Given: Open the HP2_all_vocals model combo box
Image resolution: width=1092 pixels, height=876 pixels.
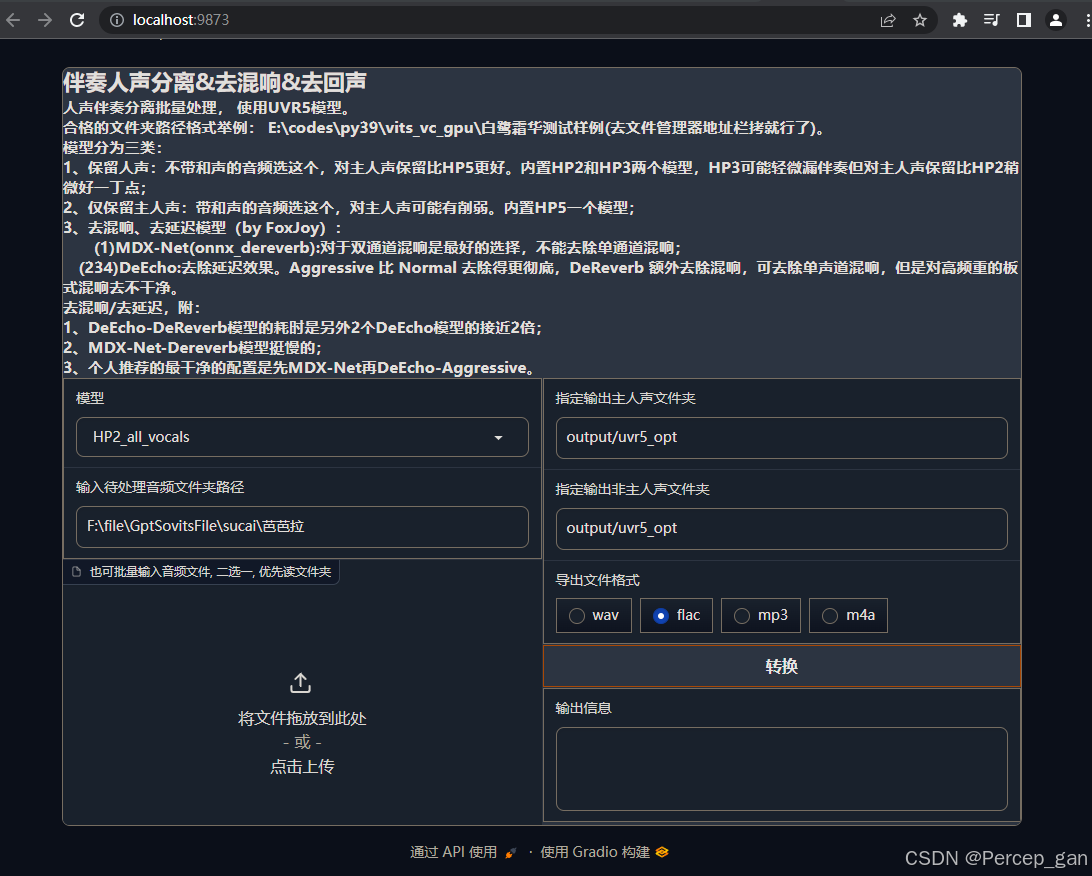Looking at the screenshot, I should 302,437.
